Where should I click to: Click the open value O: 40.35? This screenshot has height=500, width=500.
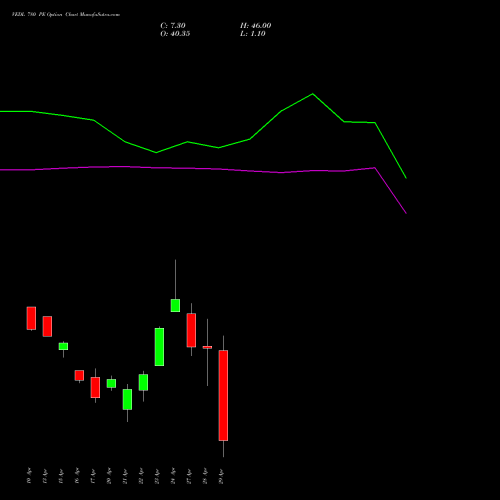coord(175,34)
